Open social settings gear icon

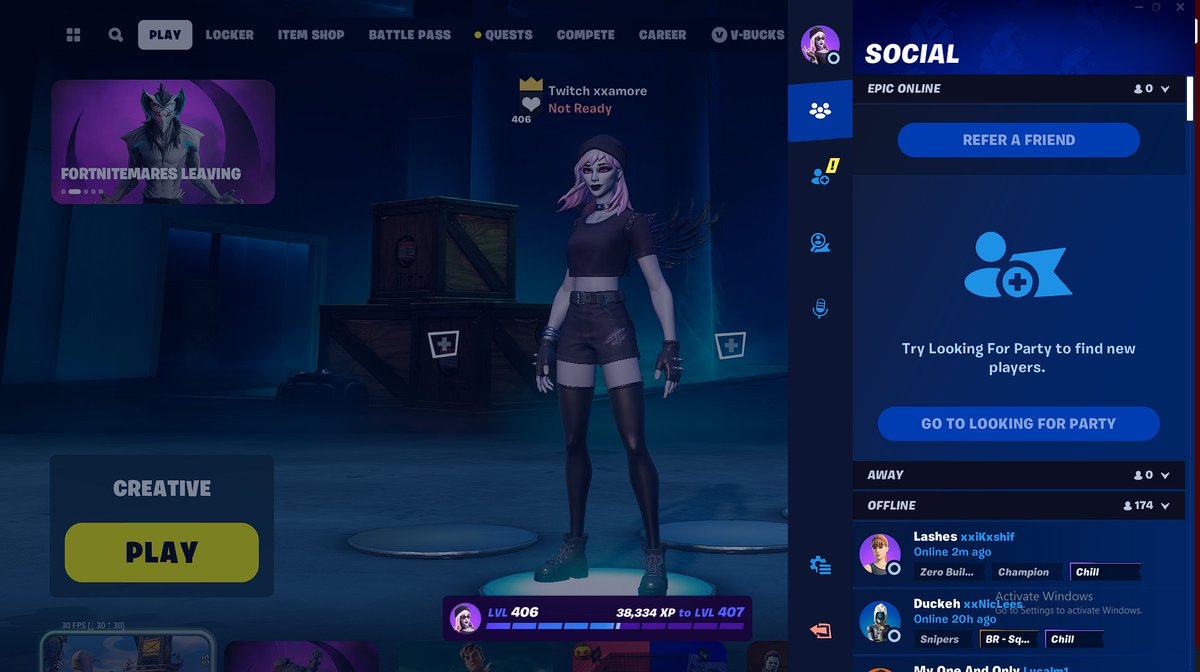[820, 566]
